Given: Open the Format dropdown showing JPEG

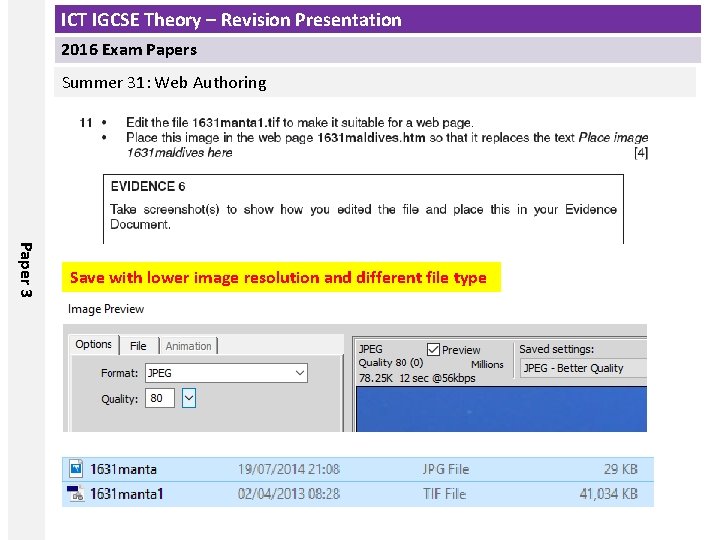Looking at the screenshot, I should 226,373.
